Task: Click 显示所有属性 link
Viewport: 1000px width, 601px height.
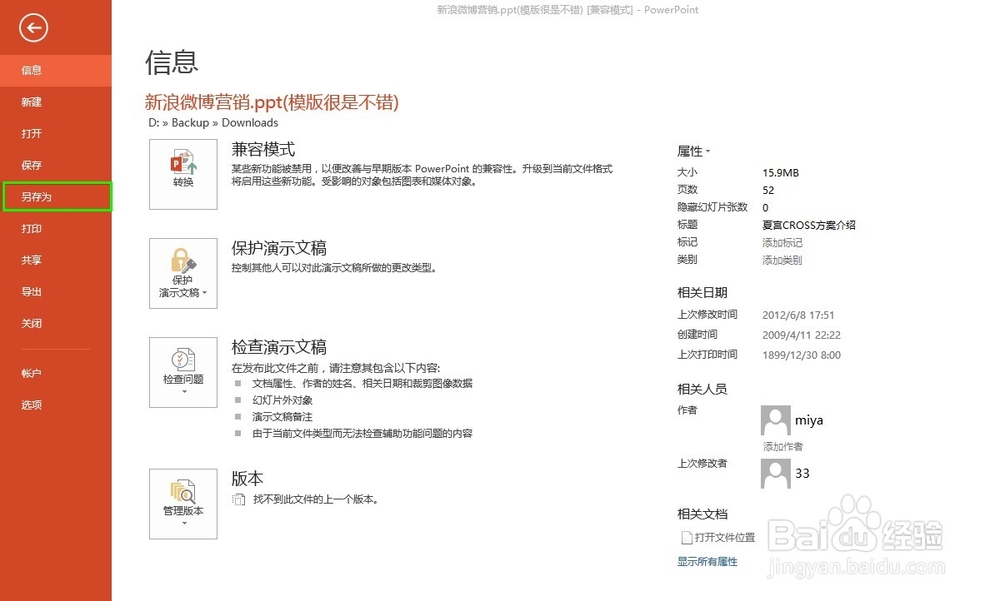Action: [707, 561]
